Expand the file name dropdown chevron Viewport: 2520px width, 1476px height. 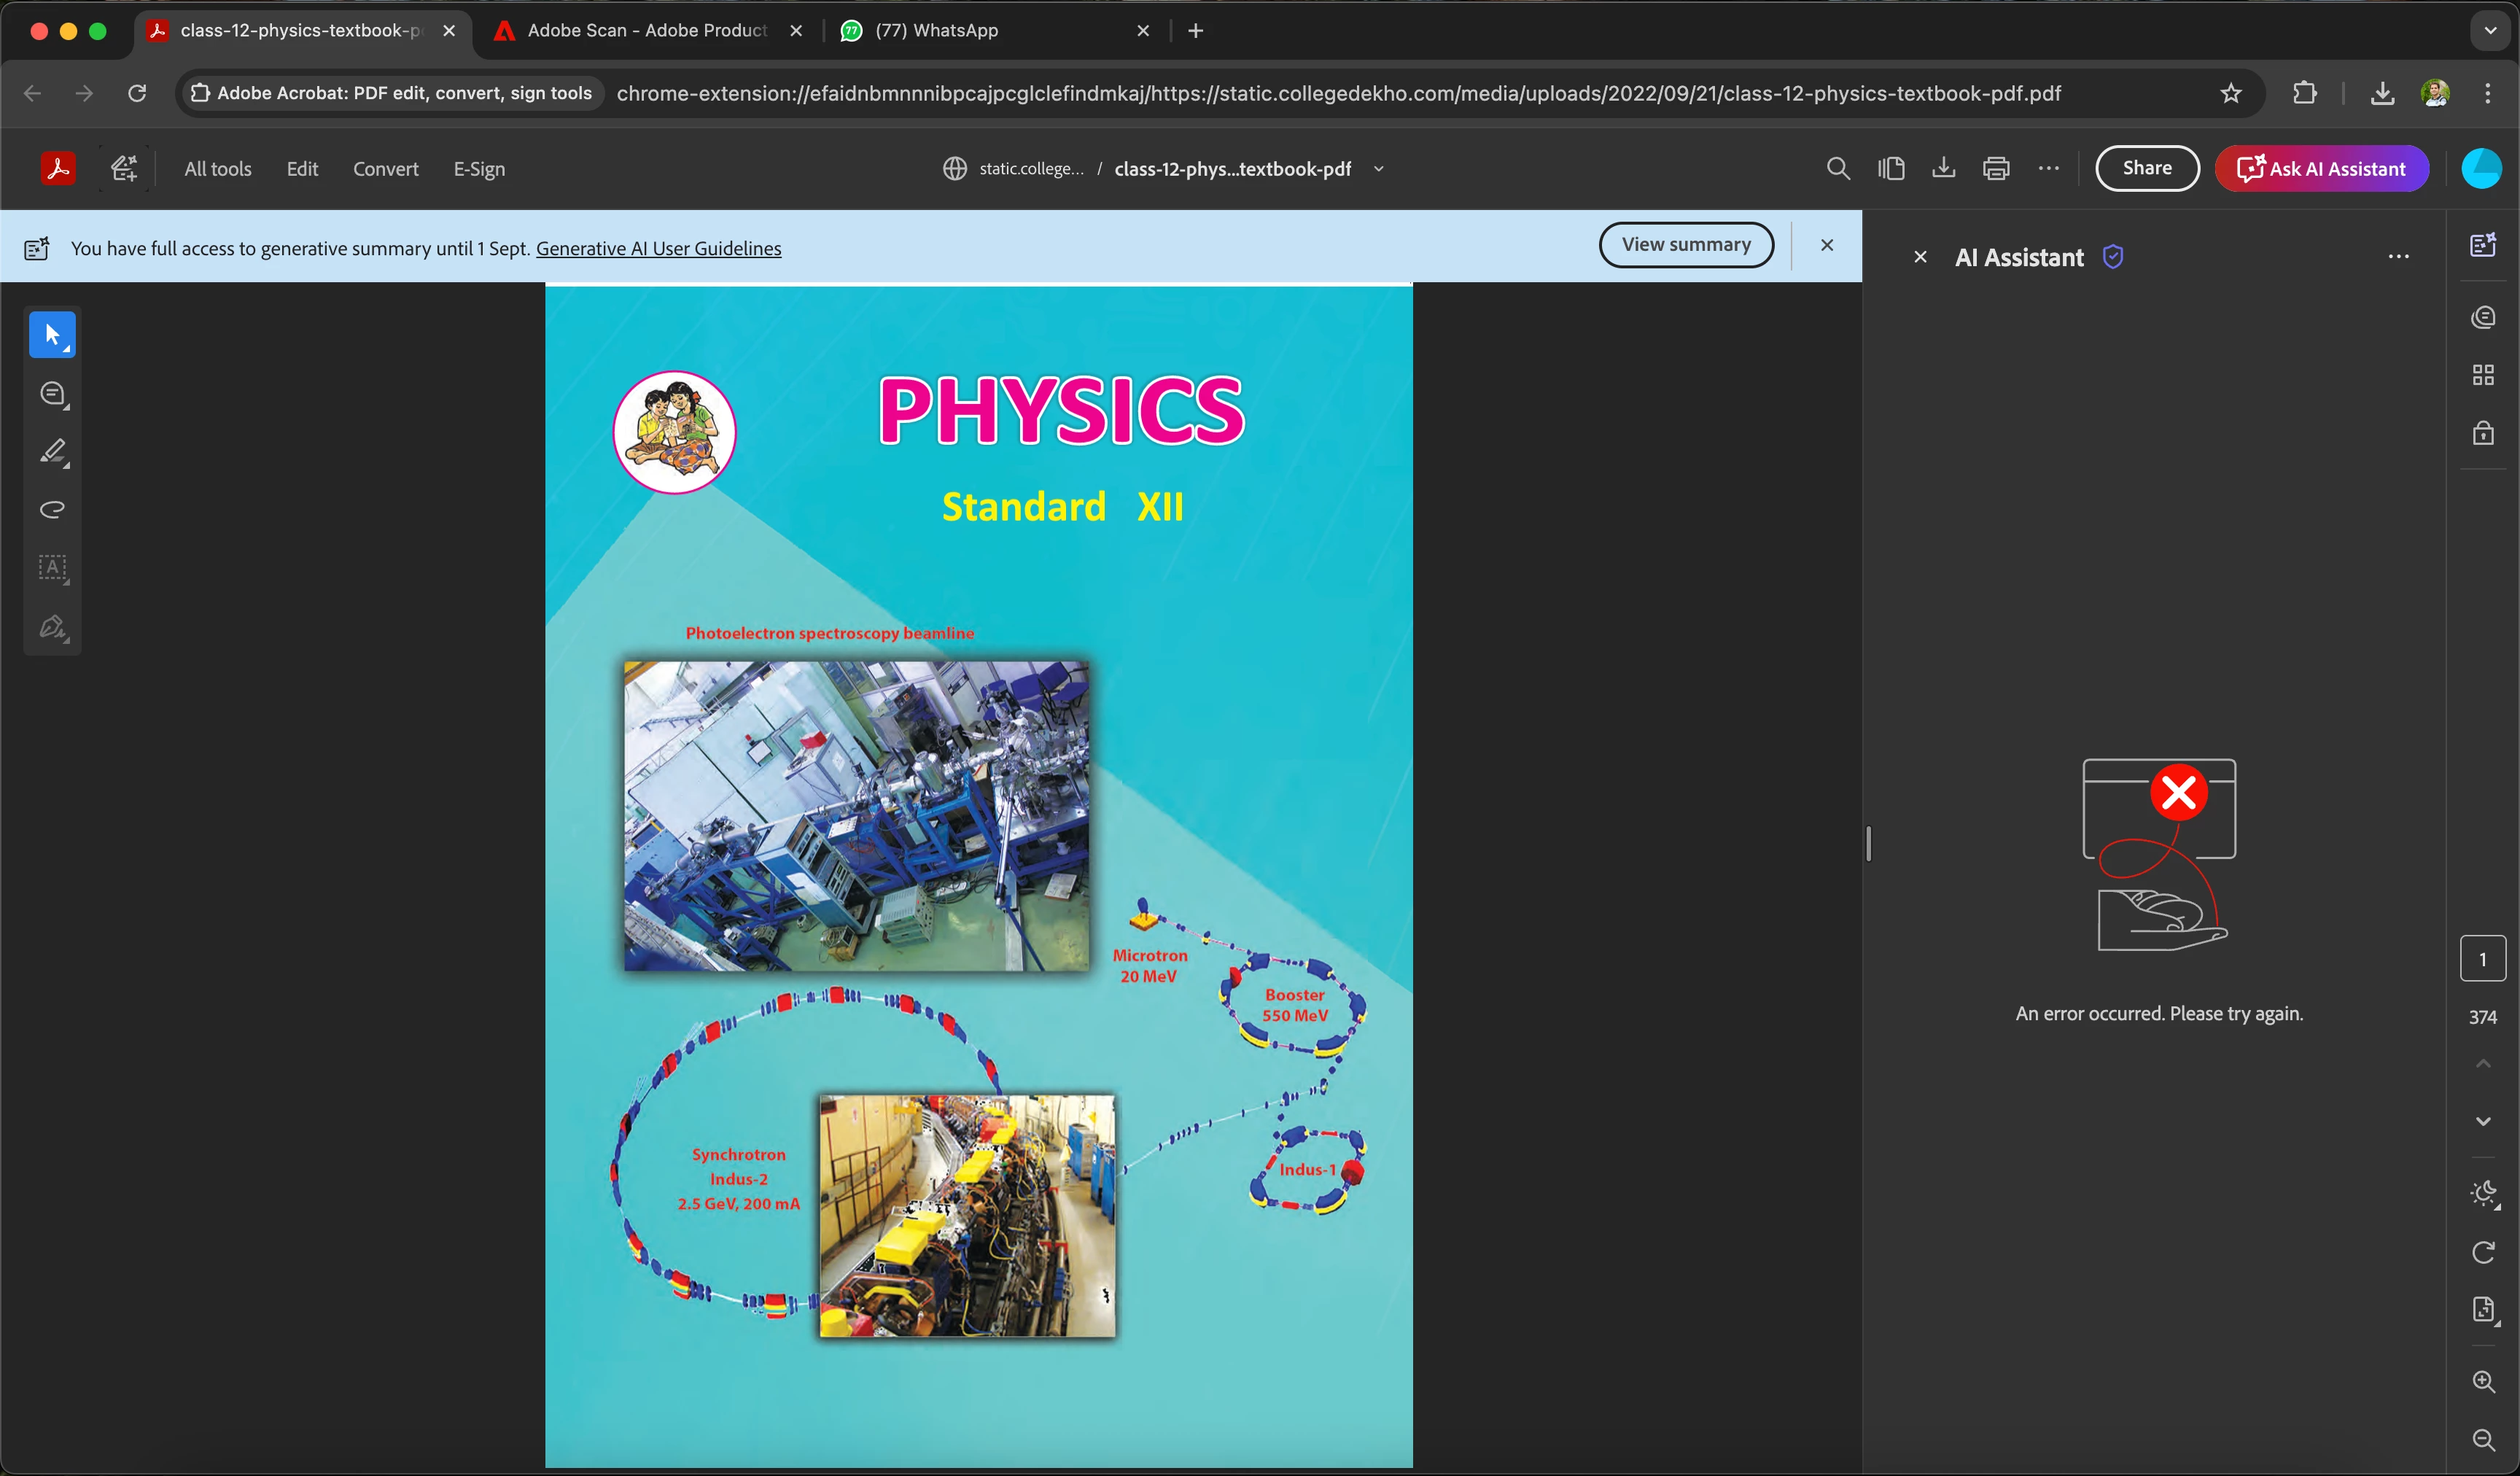pos(1379,169)
